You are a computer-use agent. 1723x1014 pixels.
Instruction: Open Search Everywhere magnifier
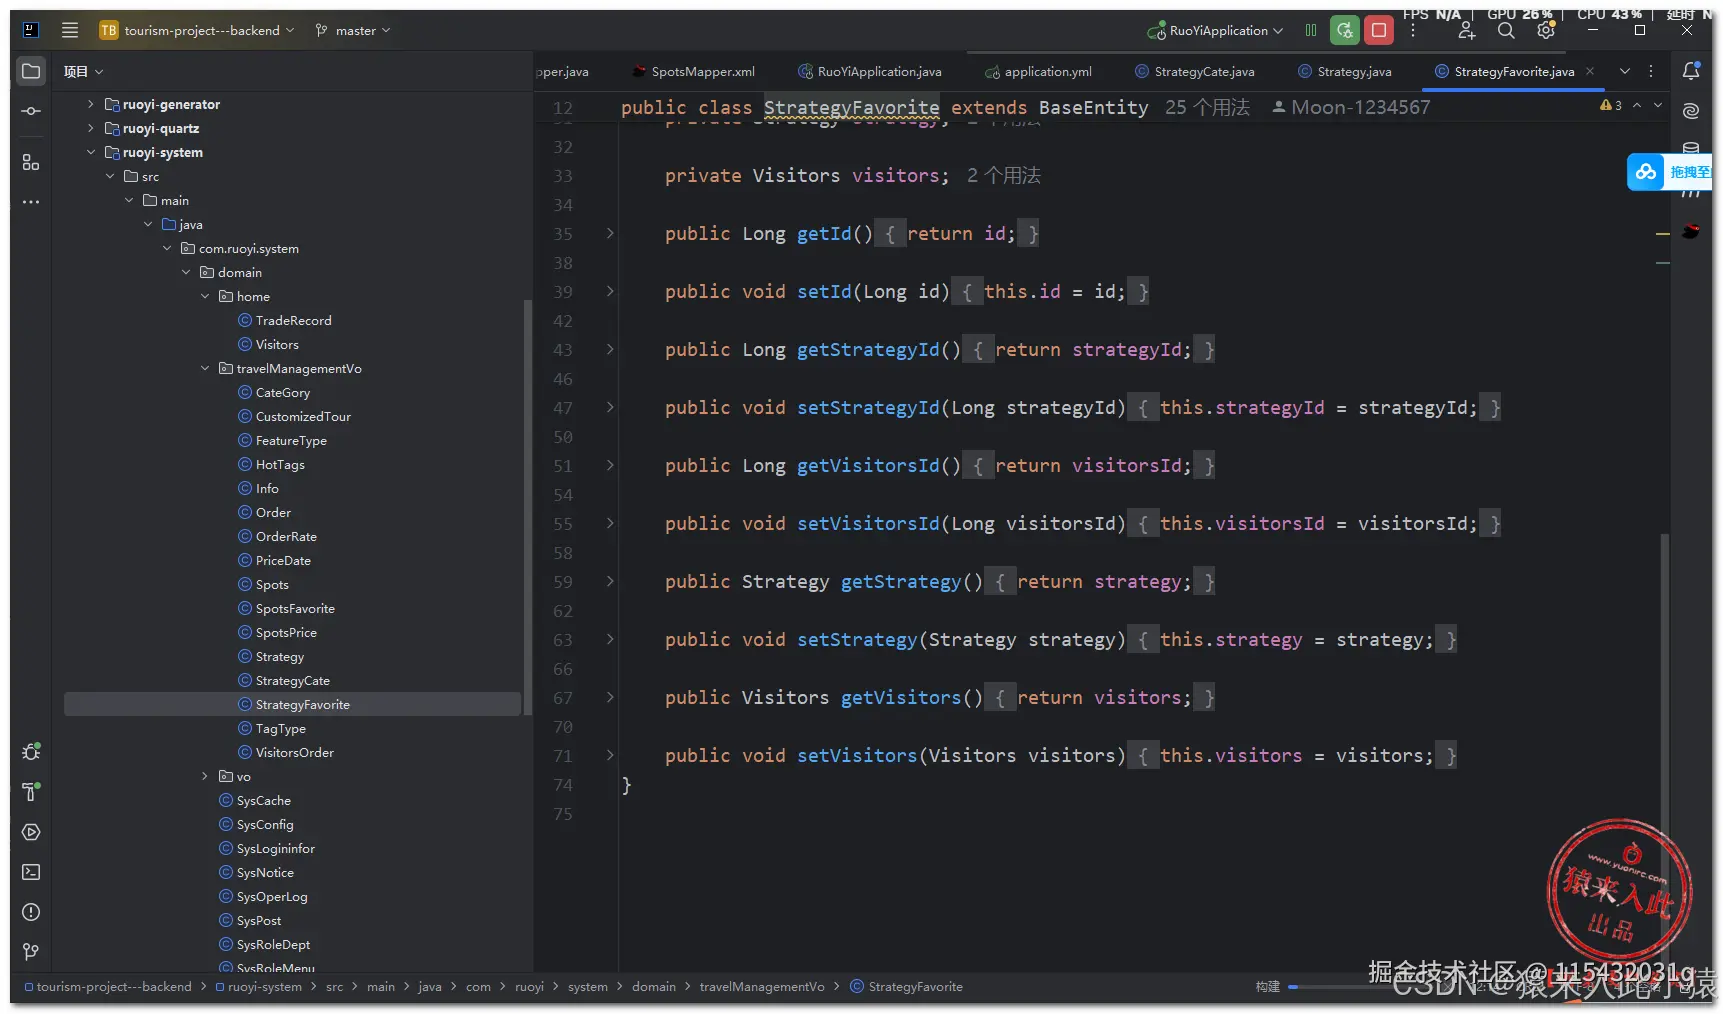[1506, 31]
